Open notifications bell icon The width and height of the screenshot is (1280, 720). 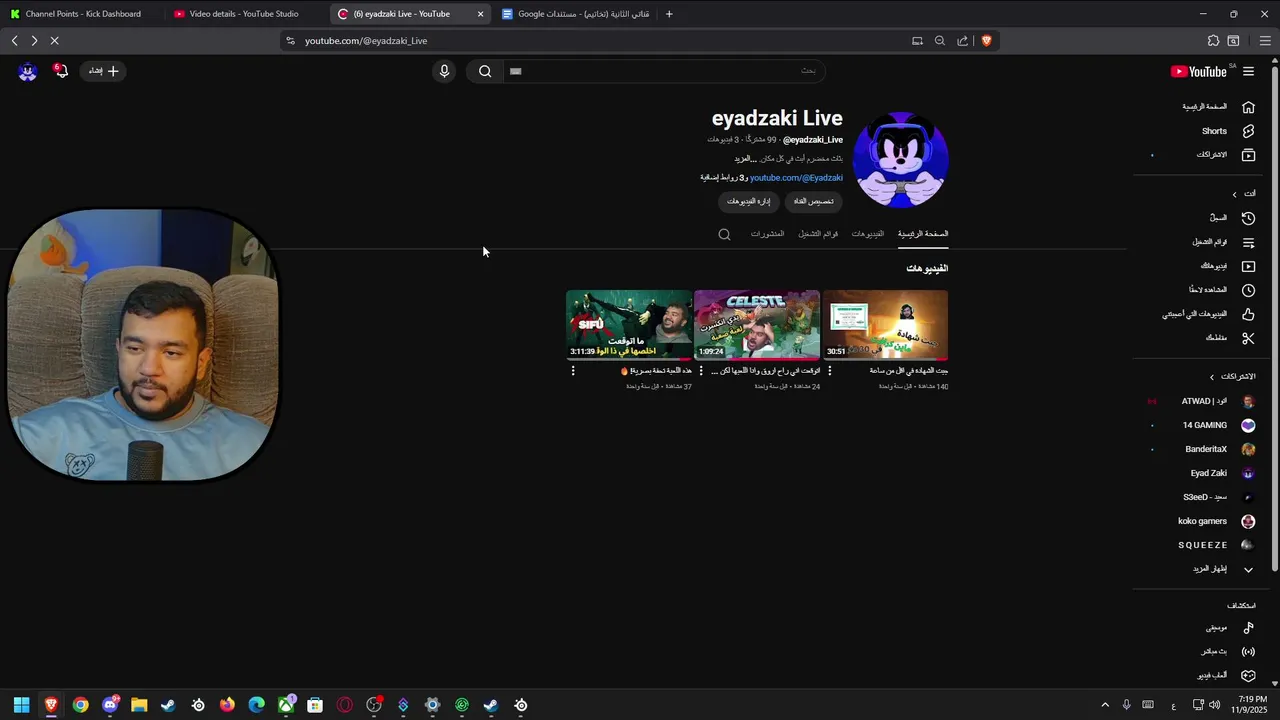point(61,71)
